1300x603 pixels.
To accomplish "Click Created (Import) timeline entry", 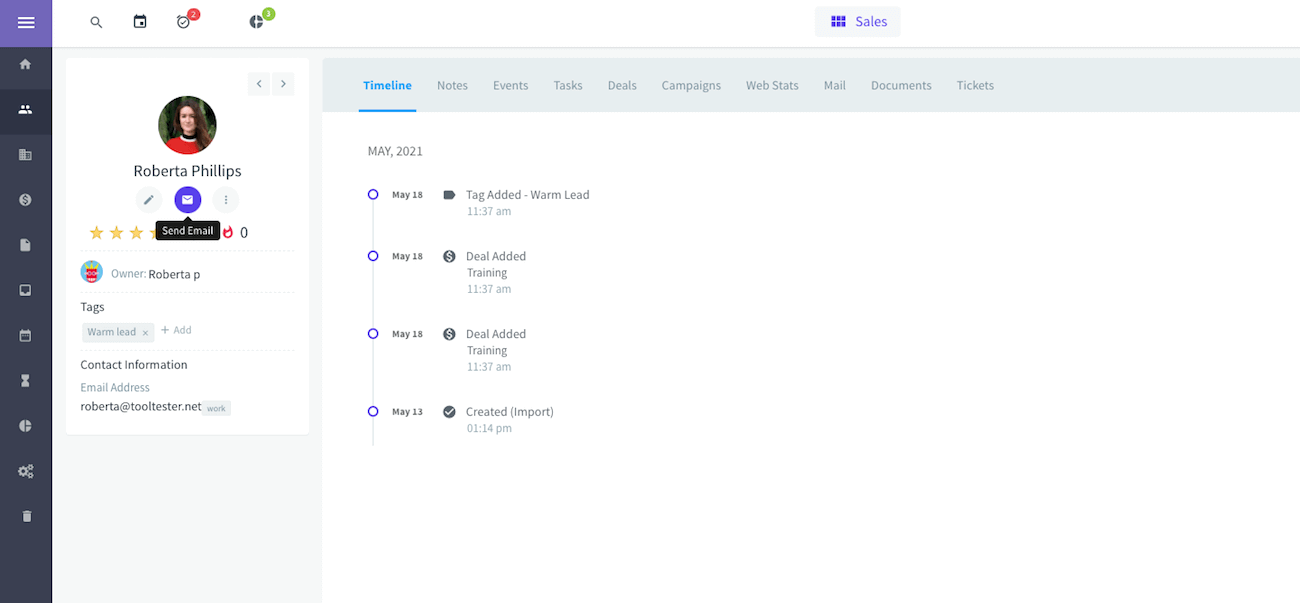I will coord(509,412).
